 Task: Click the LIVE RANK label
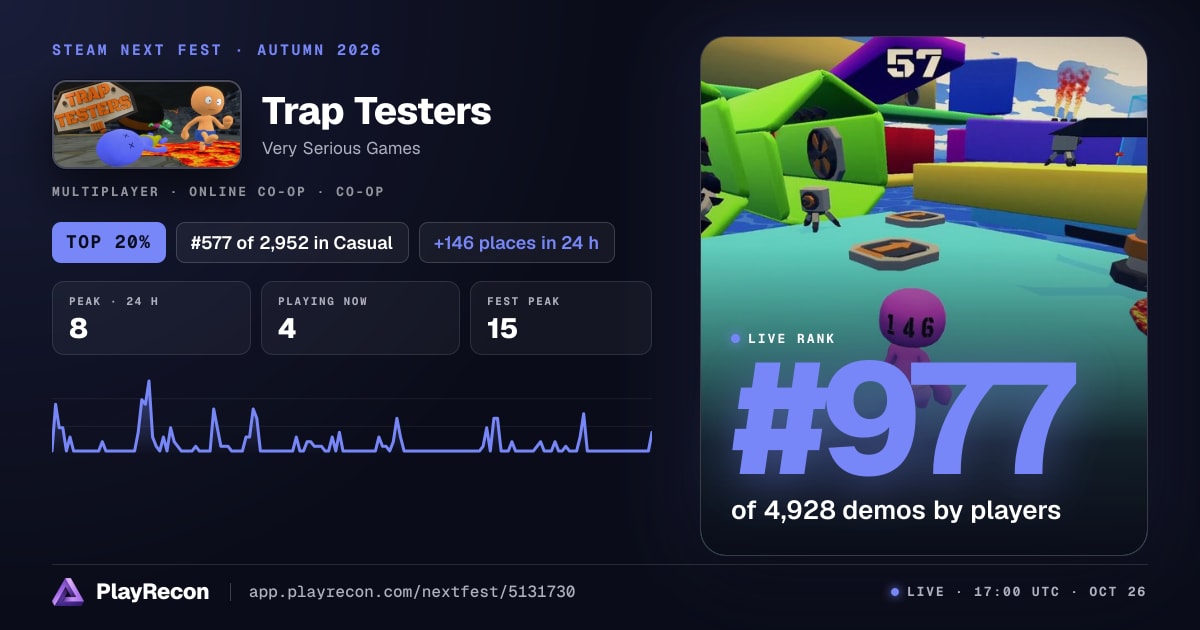(791, 339)
